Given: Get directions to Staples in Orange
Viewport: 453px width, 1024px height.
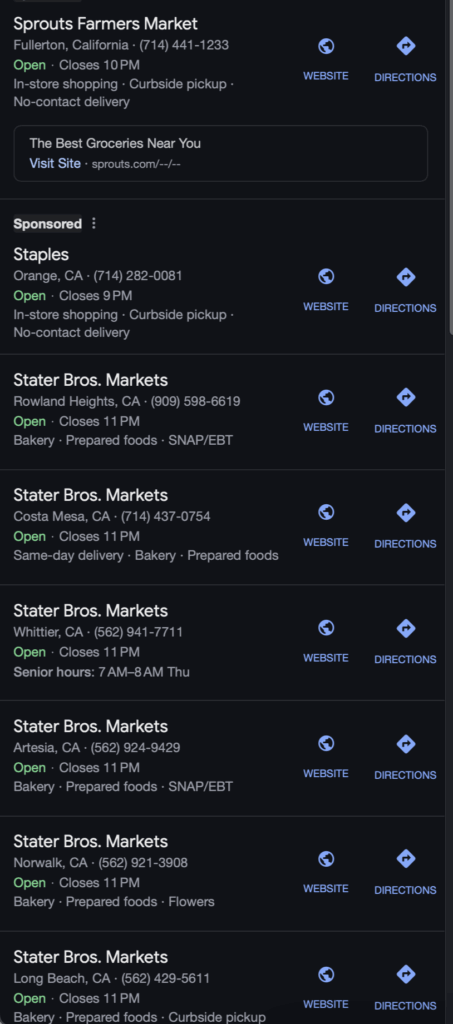Looking at the screenshot, I should click(405, 290).
